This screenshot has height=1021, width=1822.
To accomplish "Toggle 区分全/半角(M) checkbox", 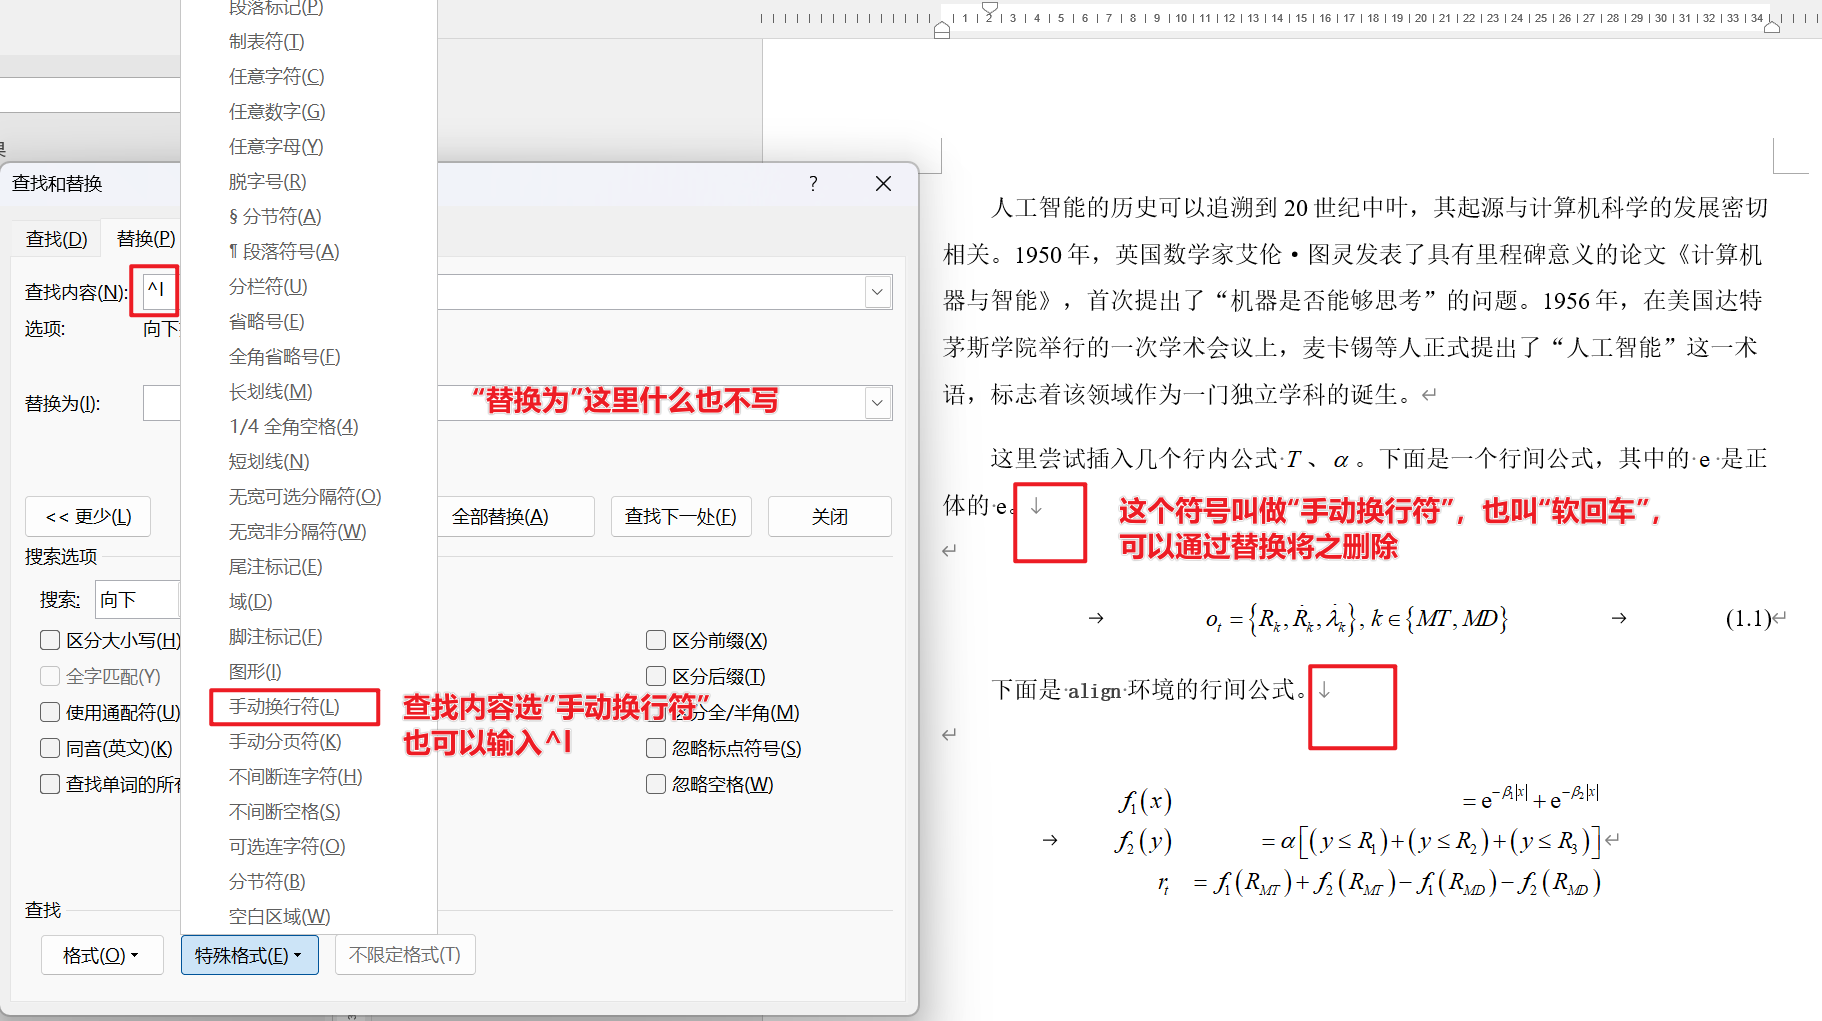I will [656, 712].
